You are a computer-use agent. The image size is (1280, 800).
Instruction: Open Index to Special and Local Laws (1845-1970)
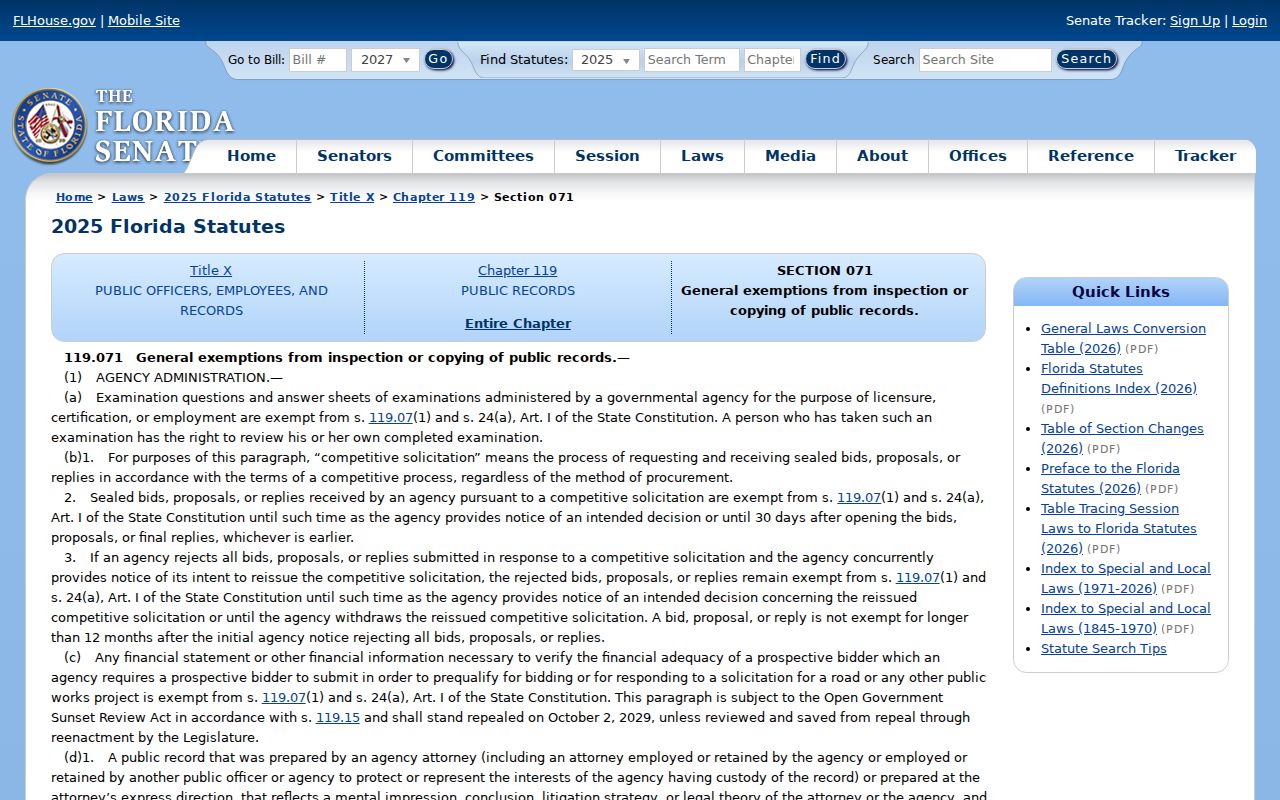(1126, 618)
